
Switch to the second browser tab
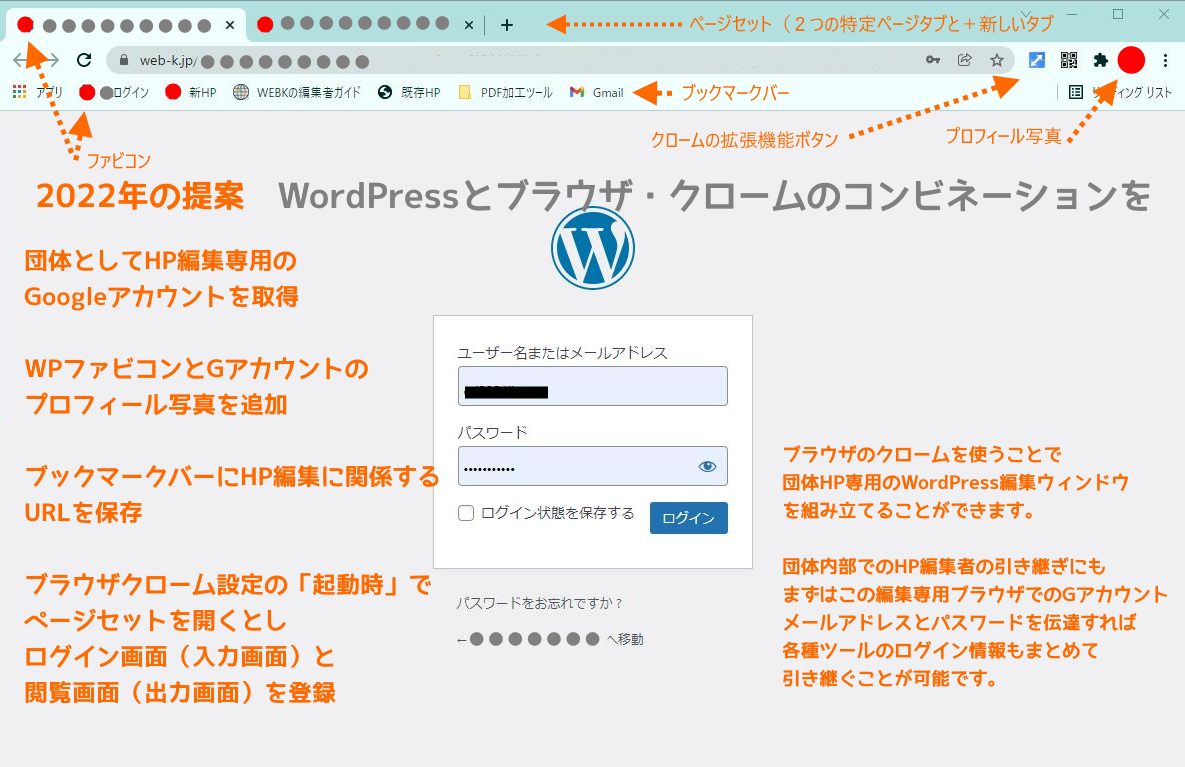[x=355, y=24]
